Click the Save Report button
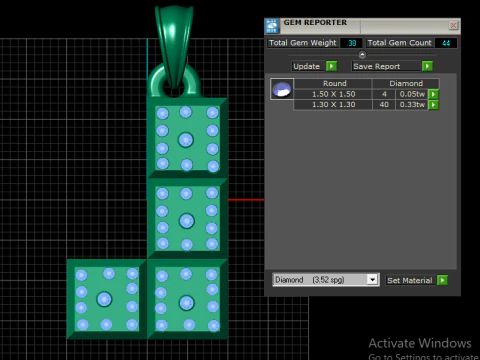 point(386,66)
